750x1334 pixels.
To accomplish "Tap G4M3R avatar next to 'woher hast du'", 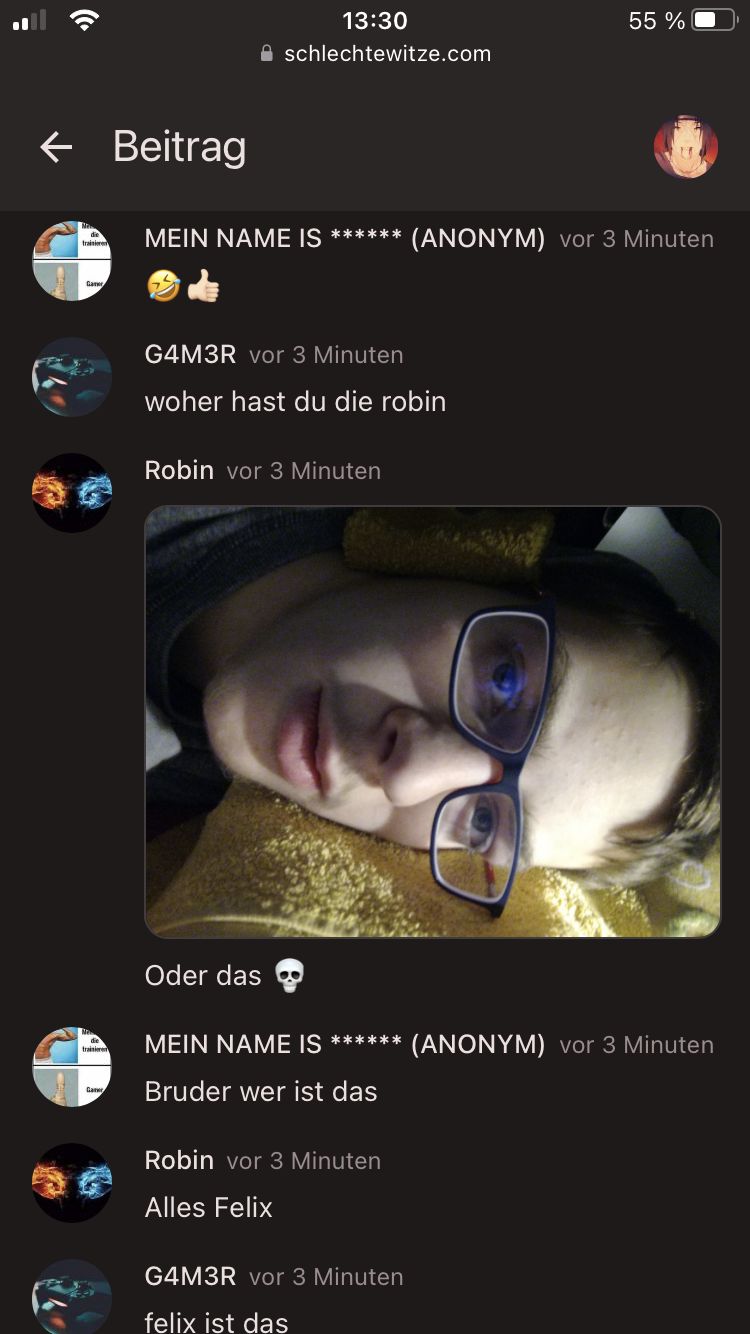I will (72, 377).
